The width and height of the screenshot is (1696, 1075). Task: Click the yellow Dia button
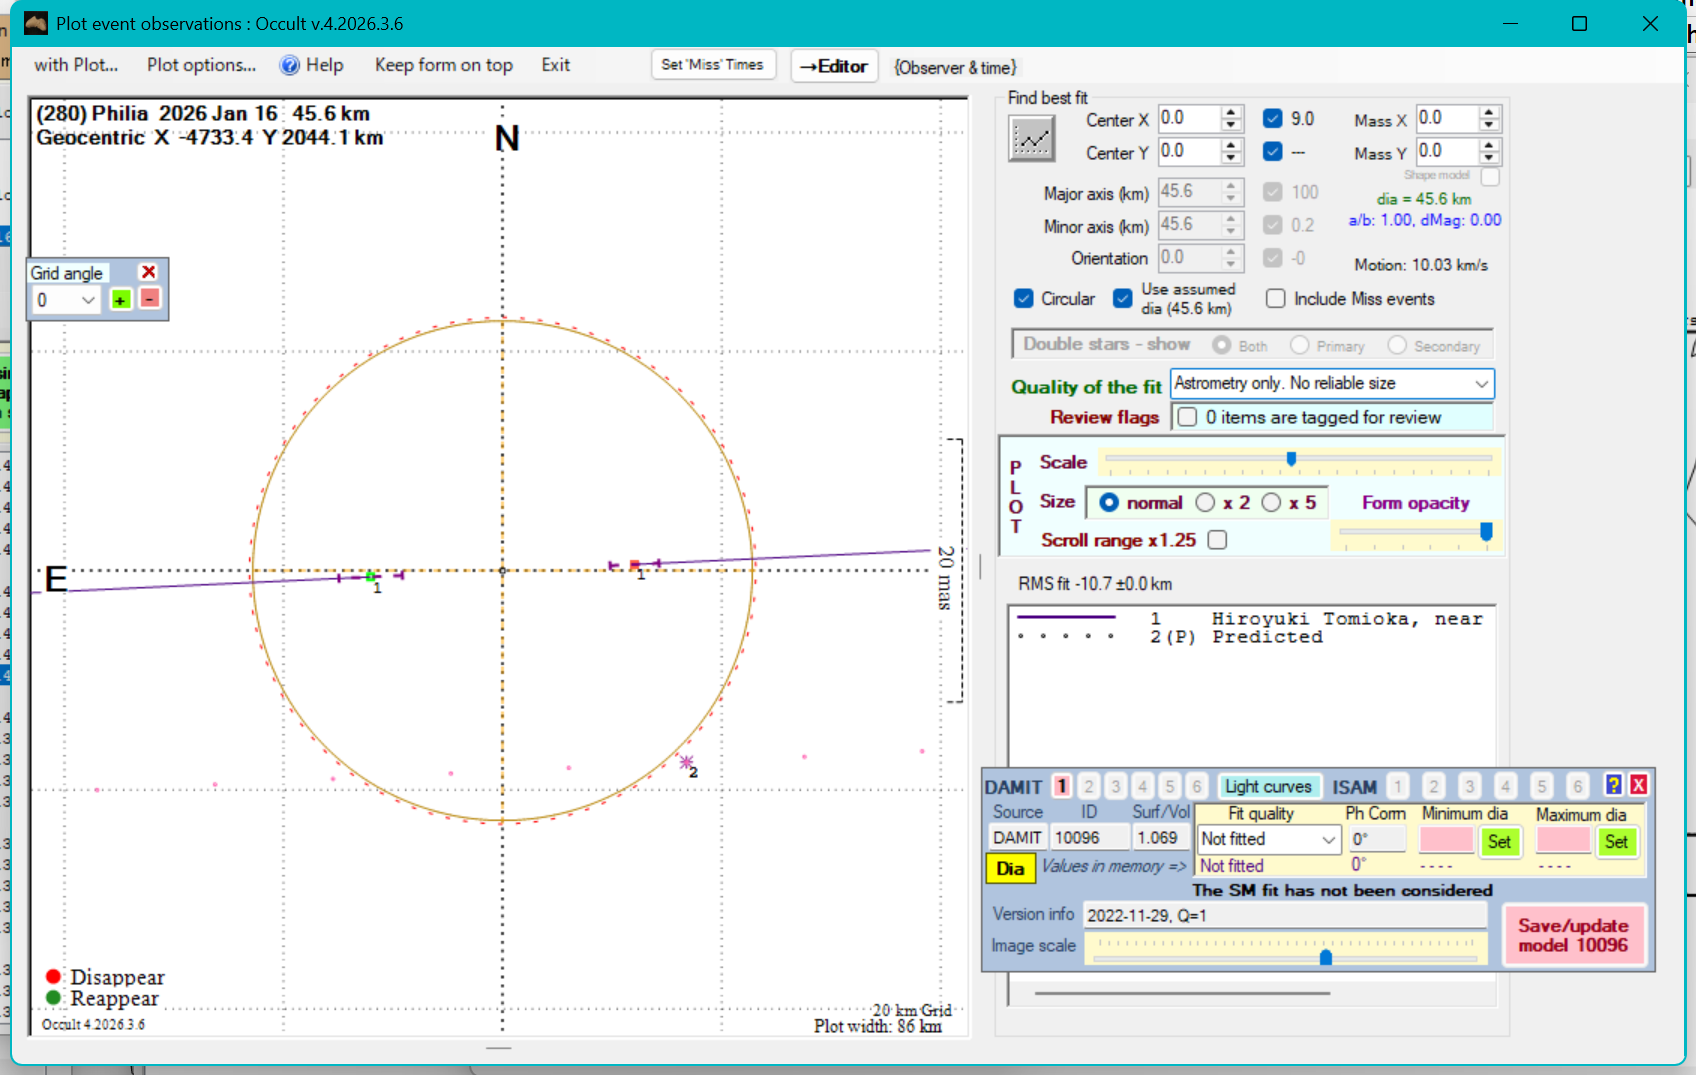pyautogui.click(x=1010, y=868)
